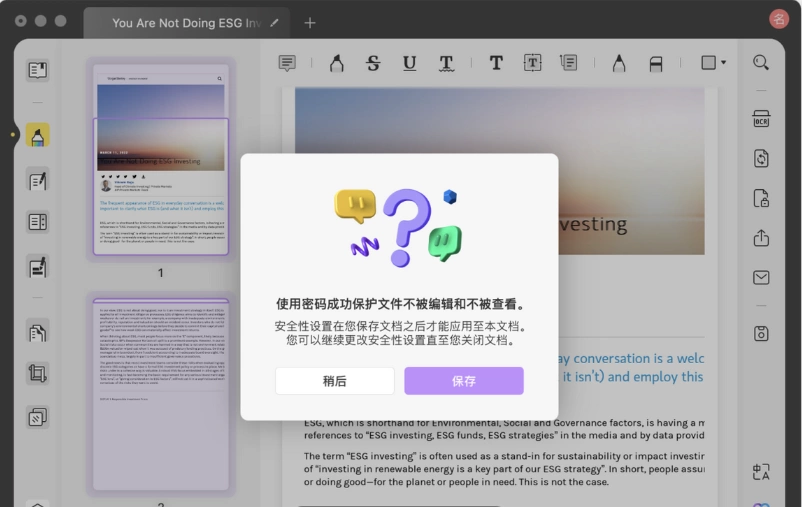The width and height of the screenshot is (802, 507).
Task: Rename the document tab with pencil icon
Action: pyautogui.click(x=274, y=23)
